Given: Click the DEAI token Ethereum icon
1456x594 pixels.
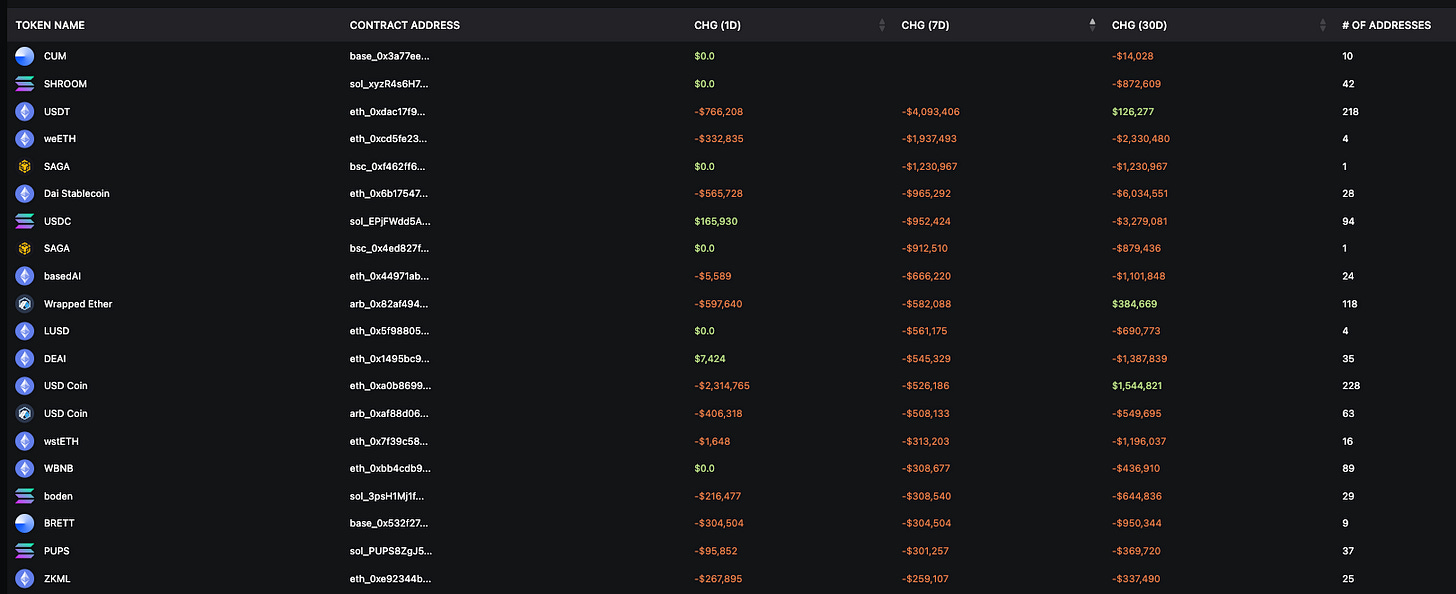Looking at the screenshot, I should pyautogui.click(x=24, y=358).
